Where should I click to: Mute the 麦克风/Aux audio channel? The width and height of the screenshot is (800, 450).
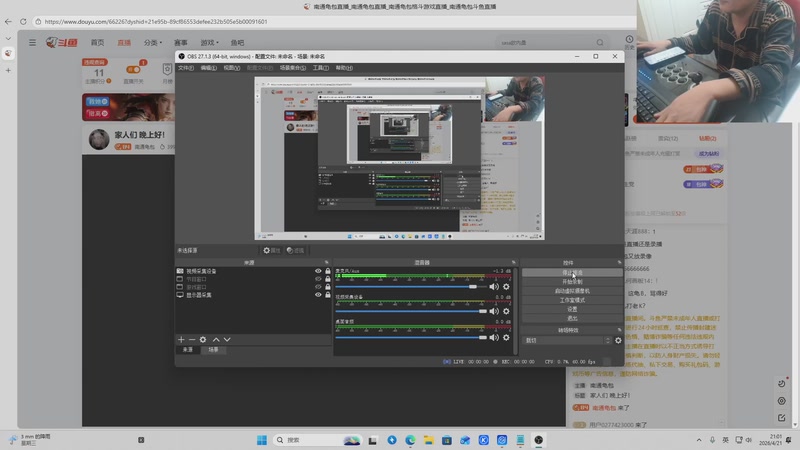[x=494, y=287]
